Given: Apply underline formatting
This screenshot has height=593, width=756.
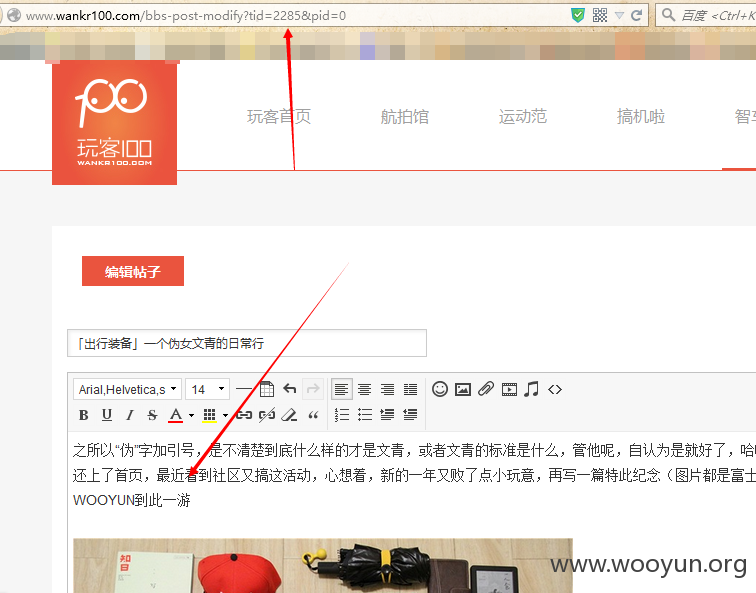Looking at the screenshot, I should tap(107, 415).
